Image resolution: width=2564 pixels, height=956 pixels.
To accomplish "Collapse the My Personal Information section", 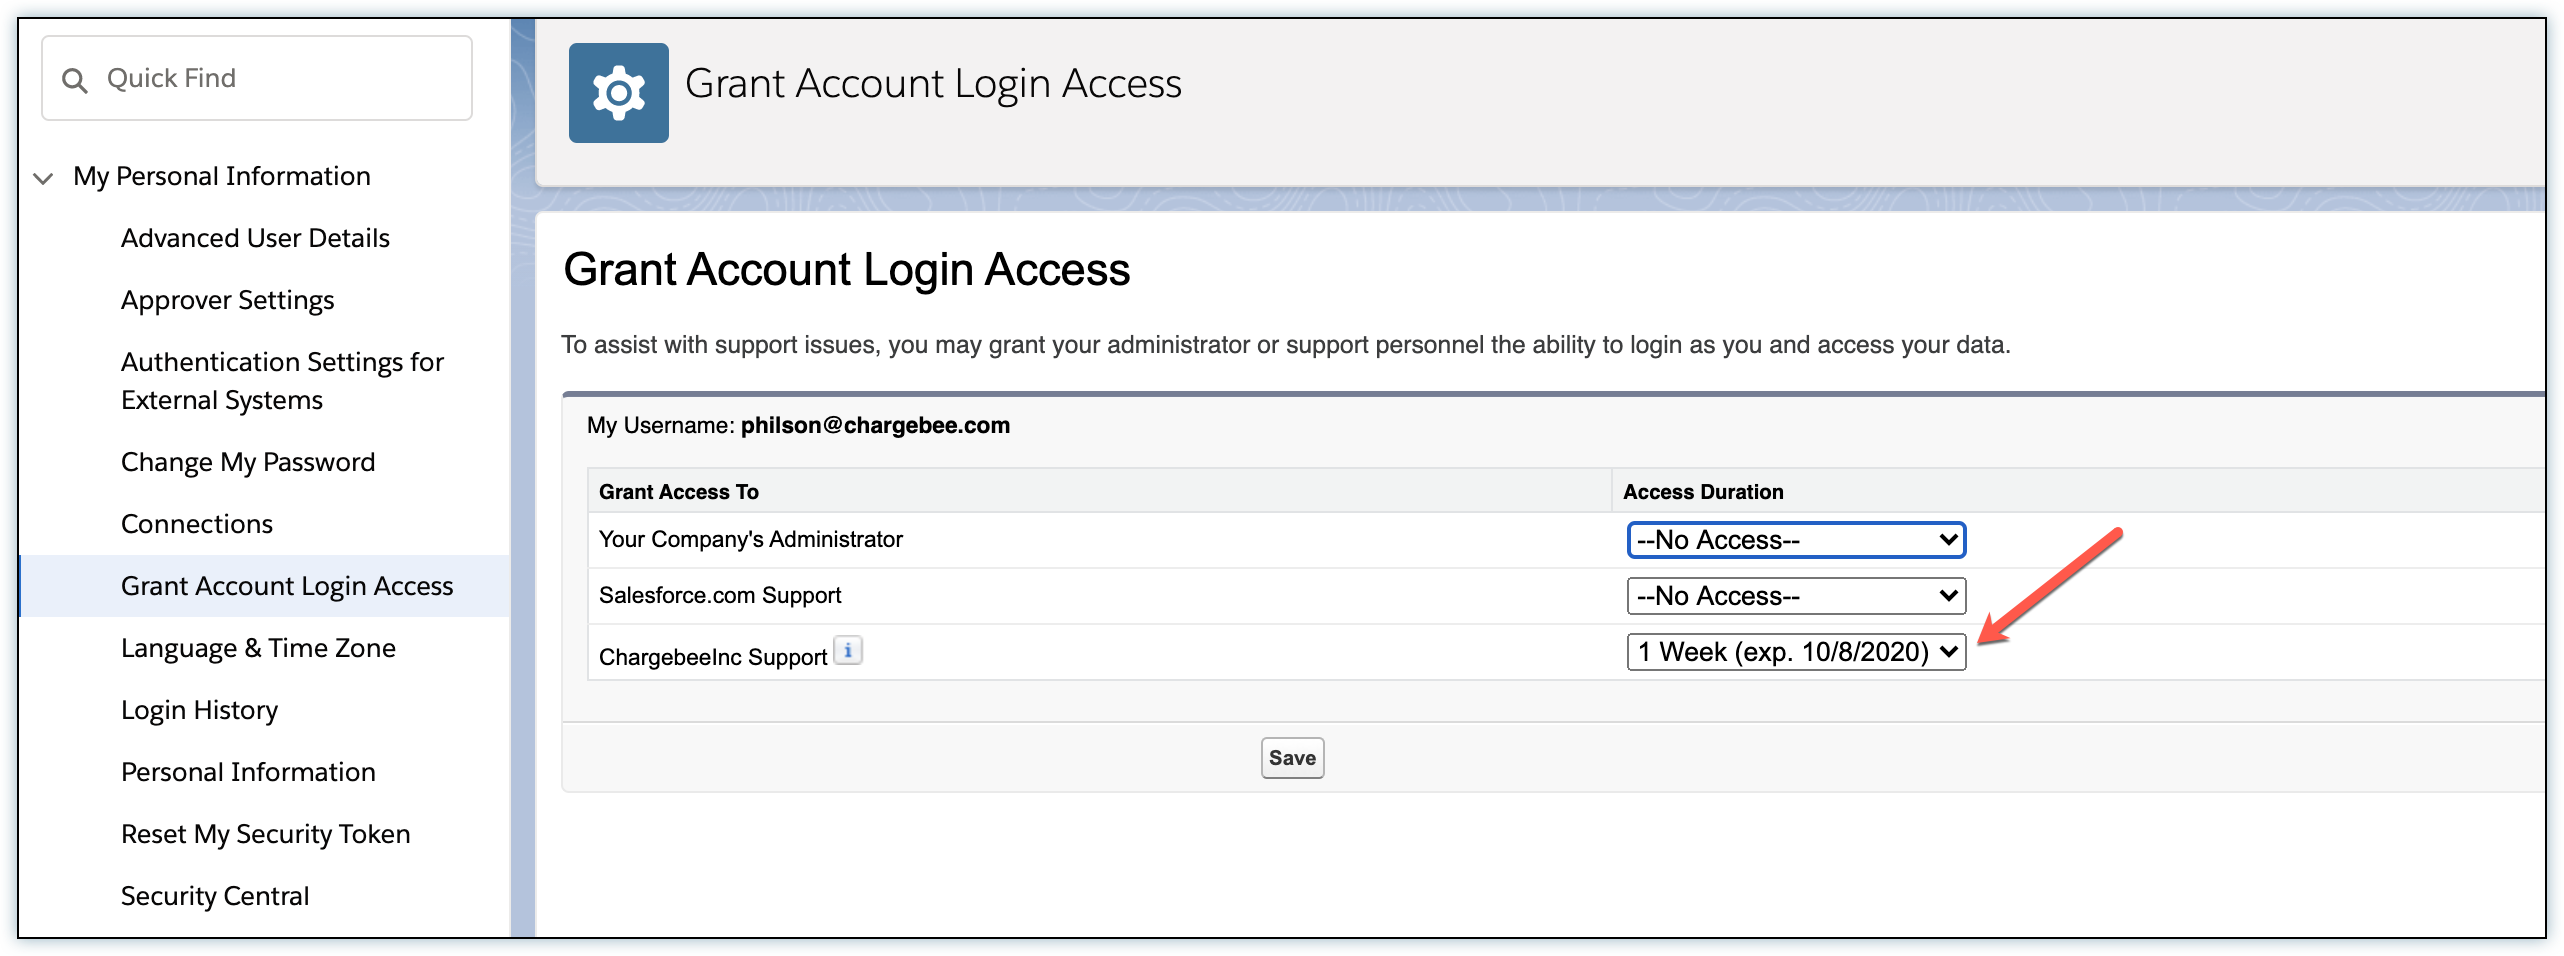I will 43,179.
